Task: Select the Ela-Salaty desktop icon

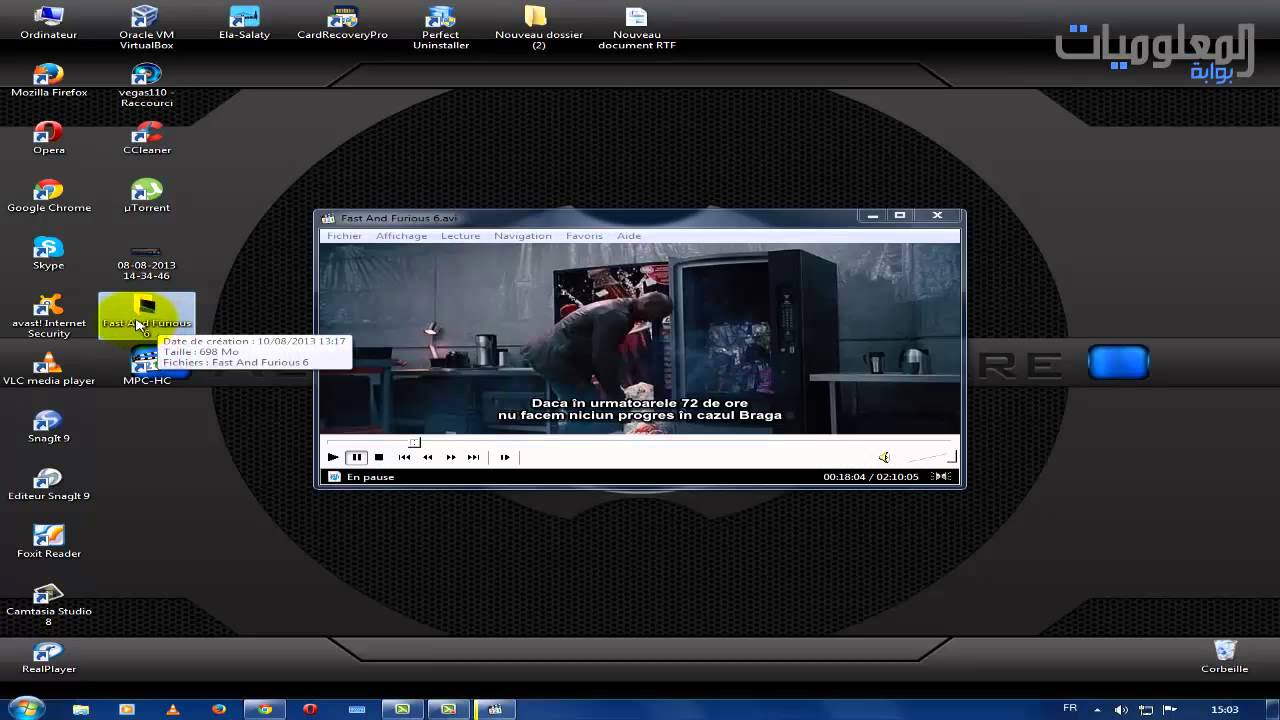Action: tap(244, 23)
